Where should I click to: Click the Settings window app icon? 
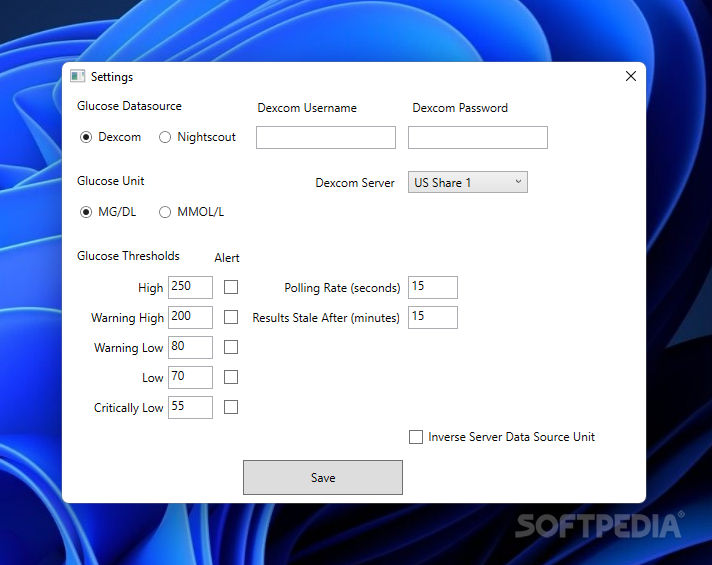tap(78, 76)
